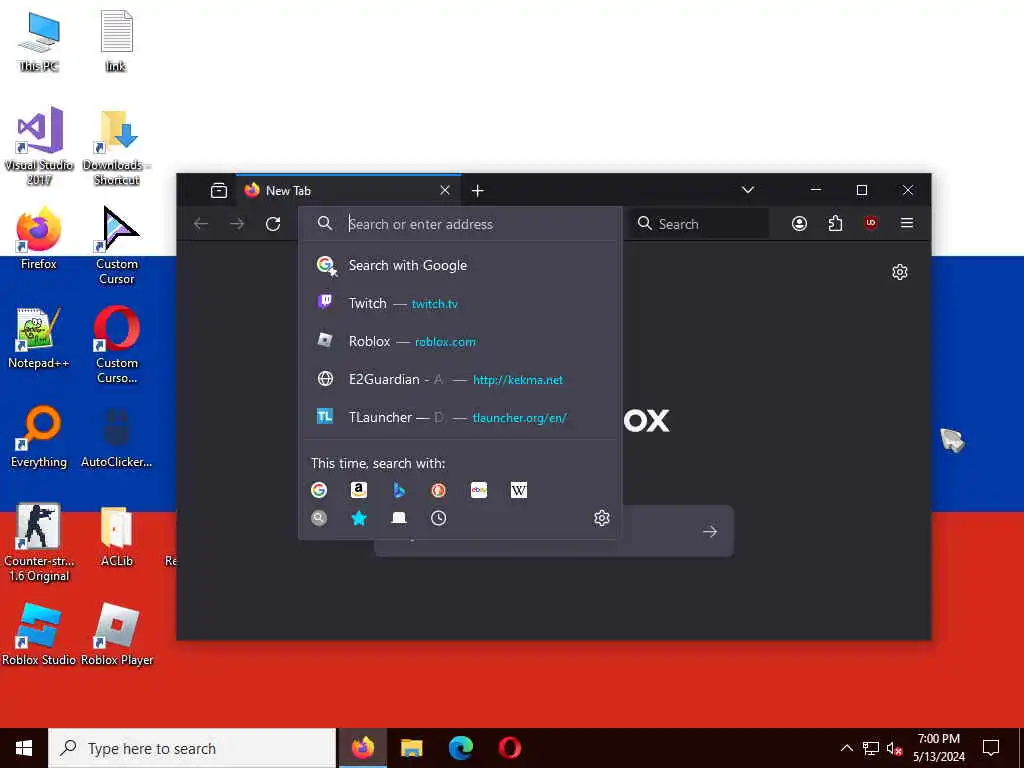Search this time with Google icon

point(319,490)
